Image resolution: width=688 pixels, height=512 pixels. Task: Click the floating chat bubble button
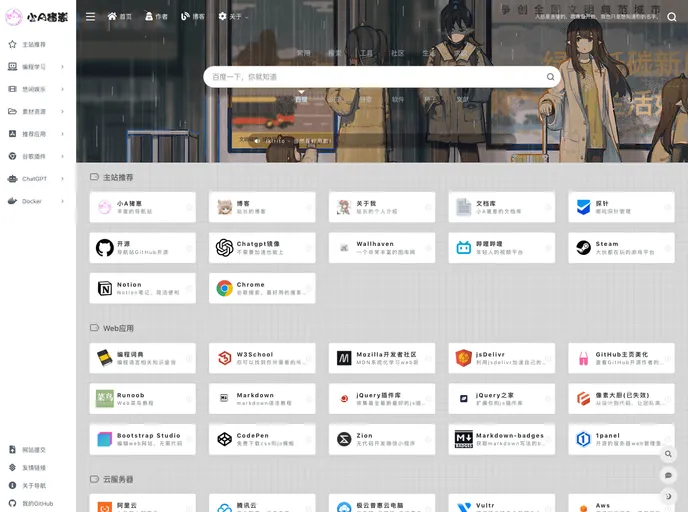[668, 475]
